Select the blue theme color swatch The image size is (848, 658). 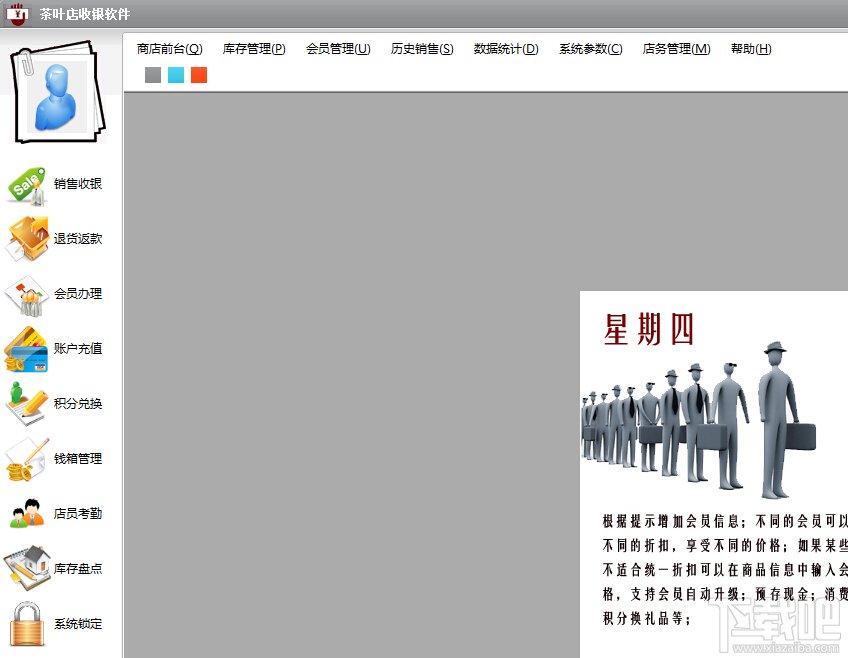pyautogui.click(x=176, y=75)
